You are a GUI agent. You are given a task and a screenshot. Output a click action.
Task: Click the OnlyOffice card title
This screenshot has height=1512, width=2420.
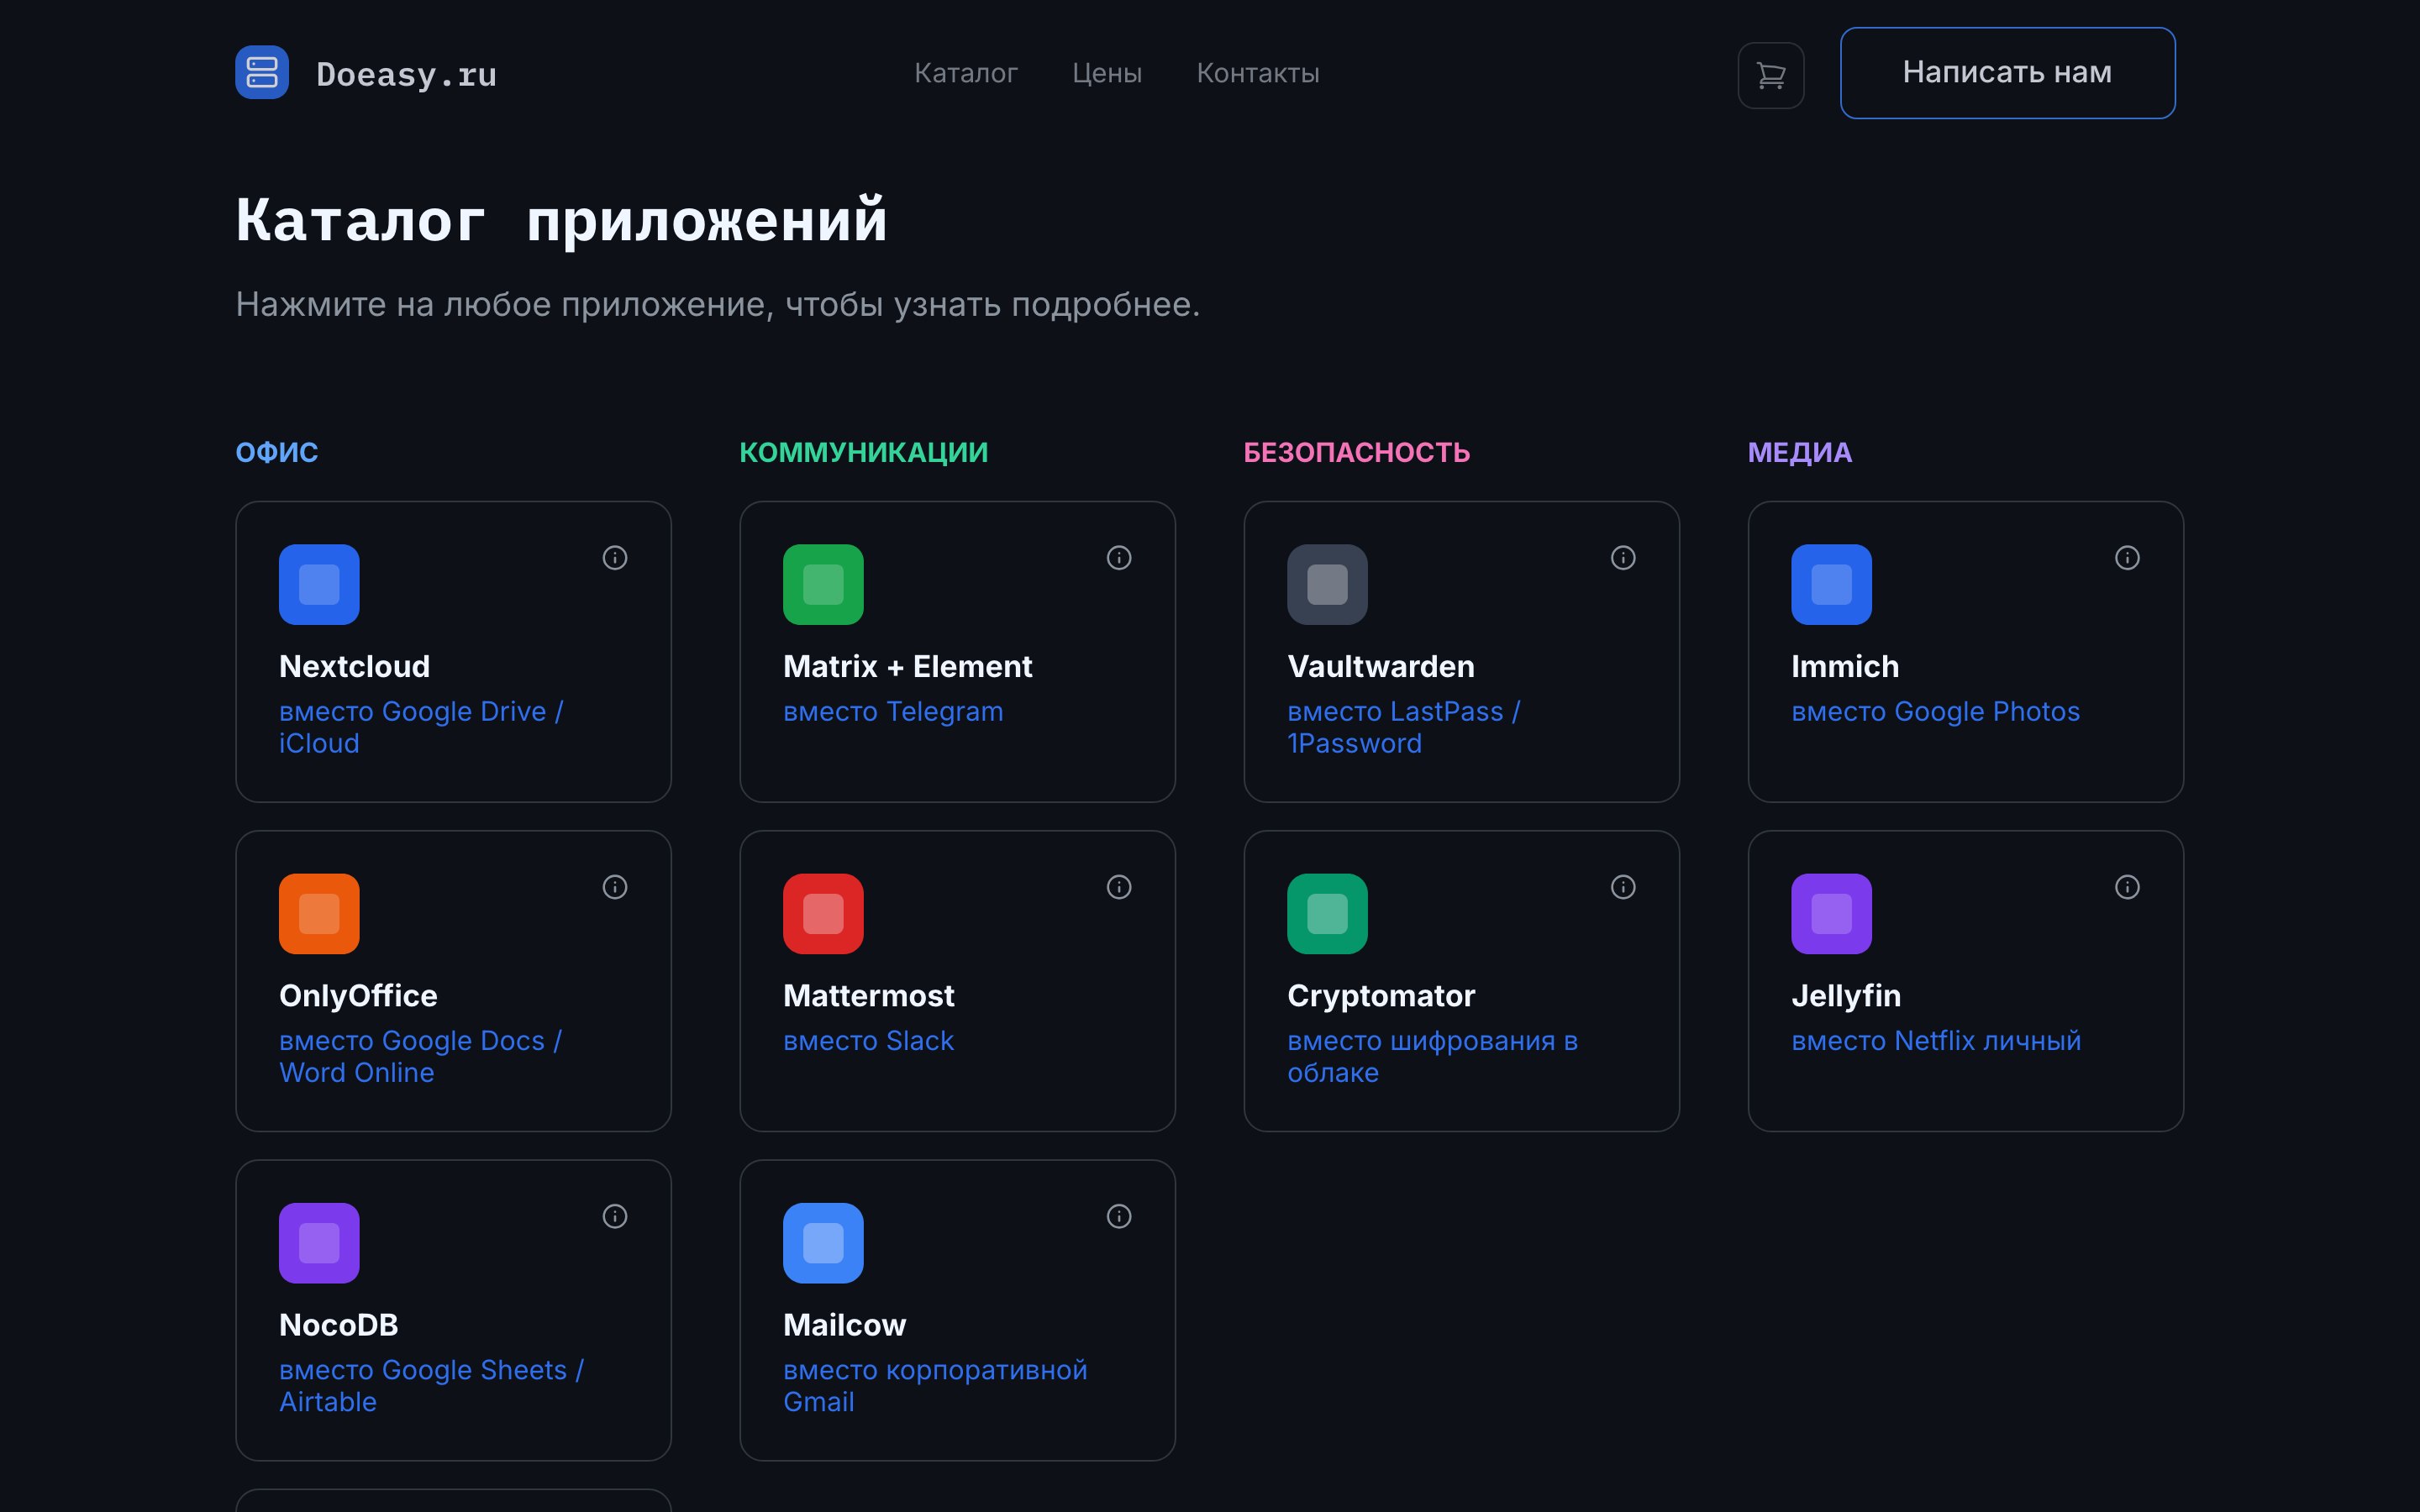358,995
